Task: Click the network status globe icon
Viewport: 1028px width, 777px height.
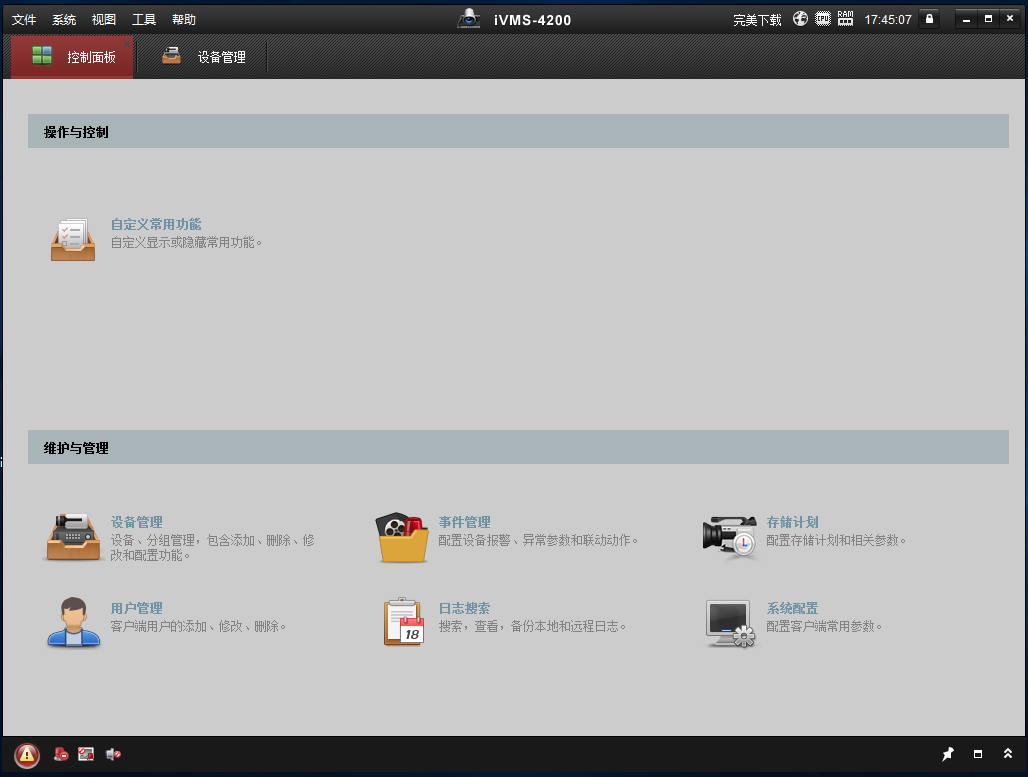Action: click(x=798, y=18)
